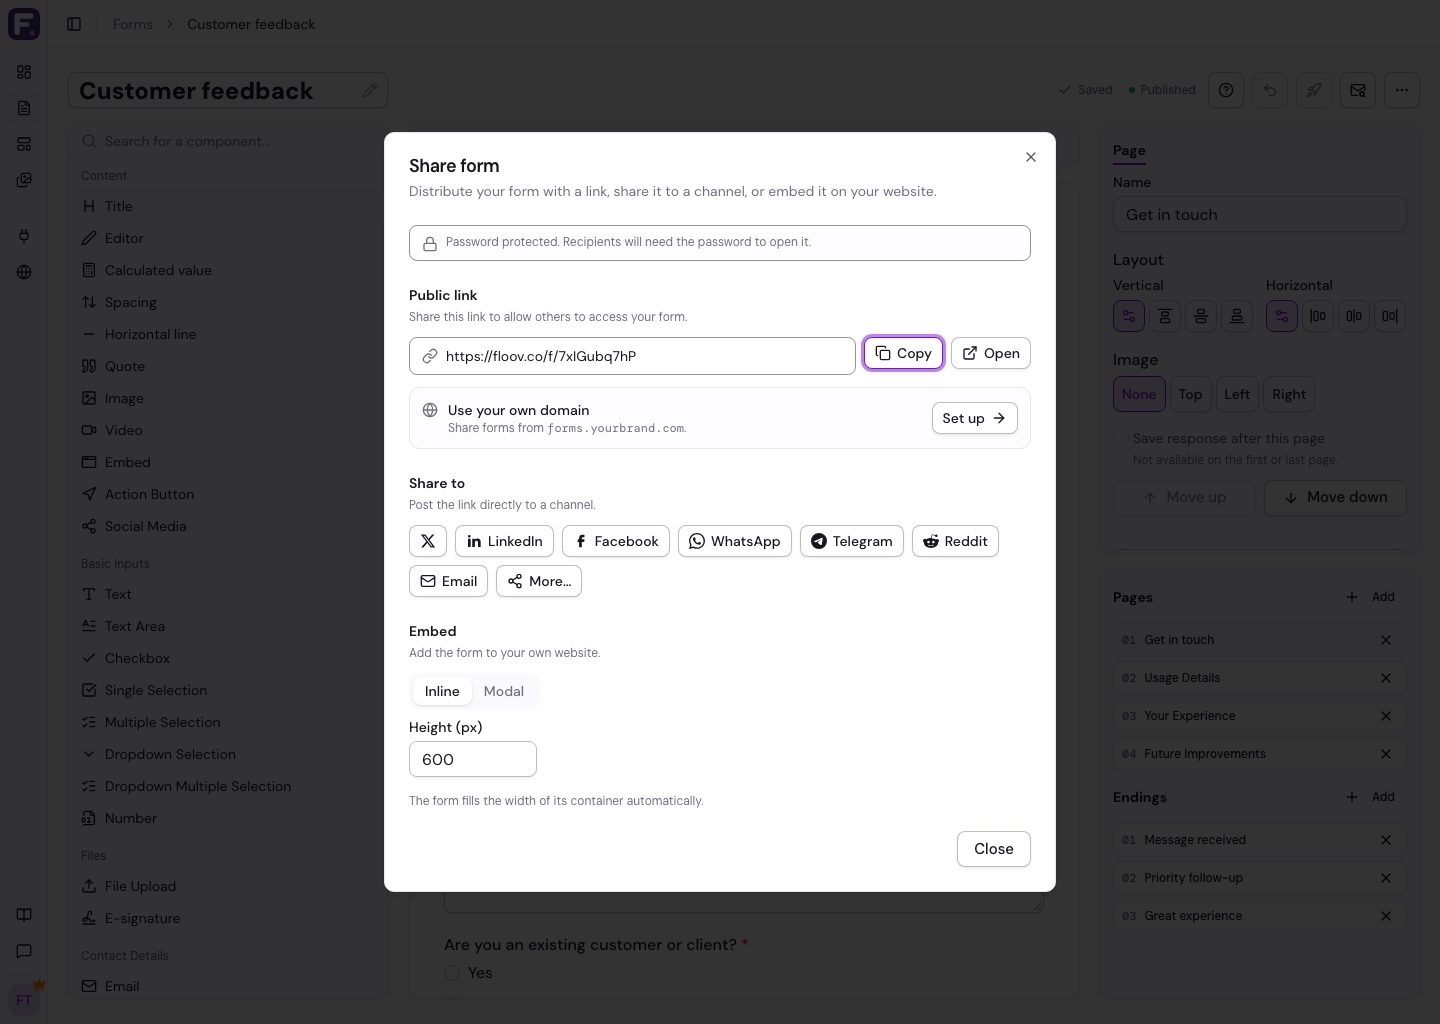Share the form to X (Twitter)

pos(428,541)
